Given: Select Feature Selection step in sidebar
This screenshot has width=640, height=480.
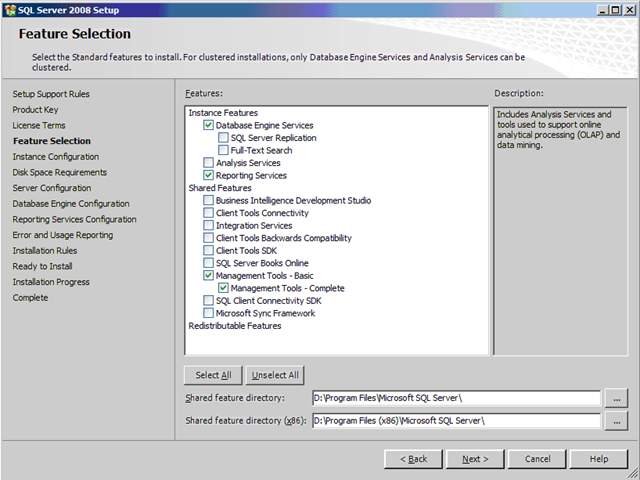Looking at the screenshot, I should click(x=52, y=141).
